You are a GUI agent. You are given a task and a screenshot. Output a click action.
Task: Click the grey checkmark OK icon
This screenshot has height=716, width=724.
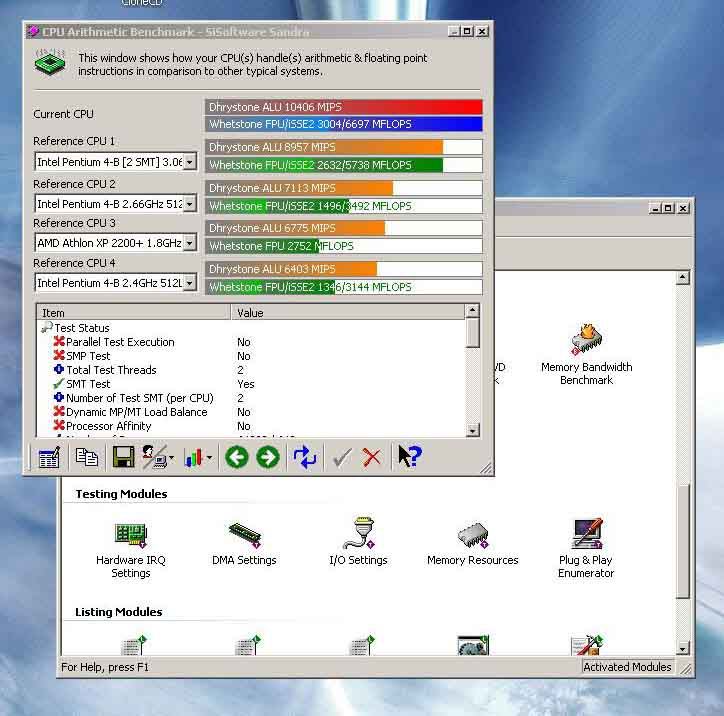[x=342, y=457]
